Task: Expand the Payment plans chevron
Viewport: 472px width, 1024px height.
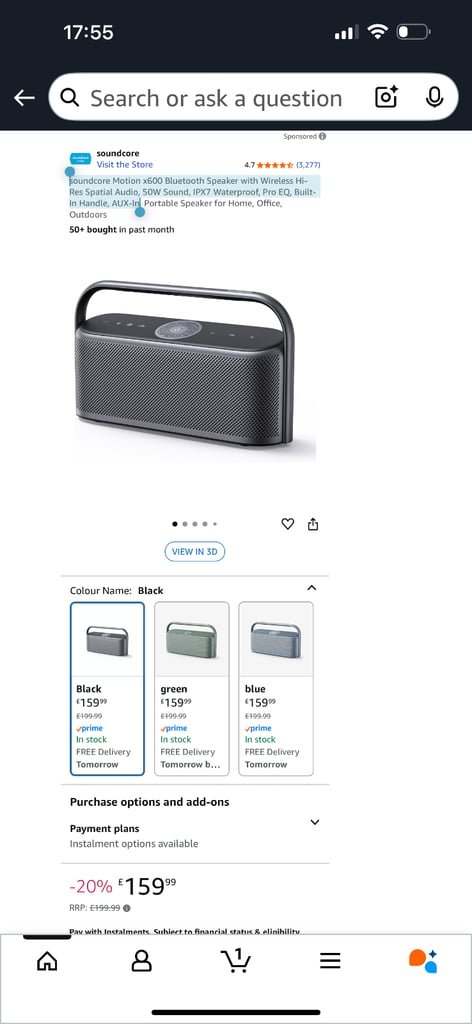Action: coord(315,822)
